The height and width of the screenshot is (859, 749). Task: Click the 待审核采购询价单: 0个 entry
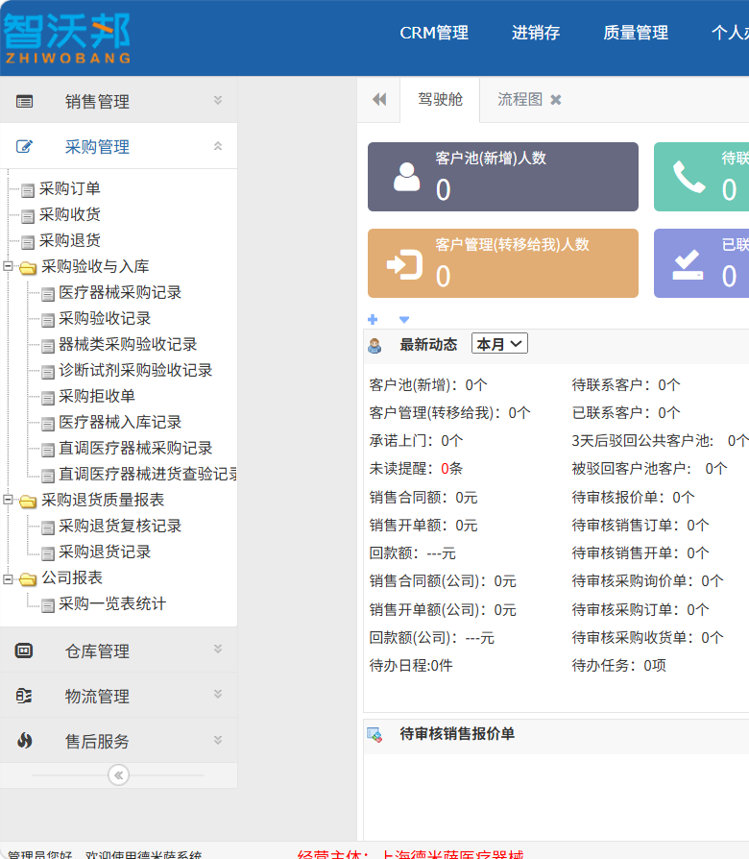point(648,581)
